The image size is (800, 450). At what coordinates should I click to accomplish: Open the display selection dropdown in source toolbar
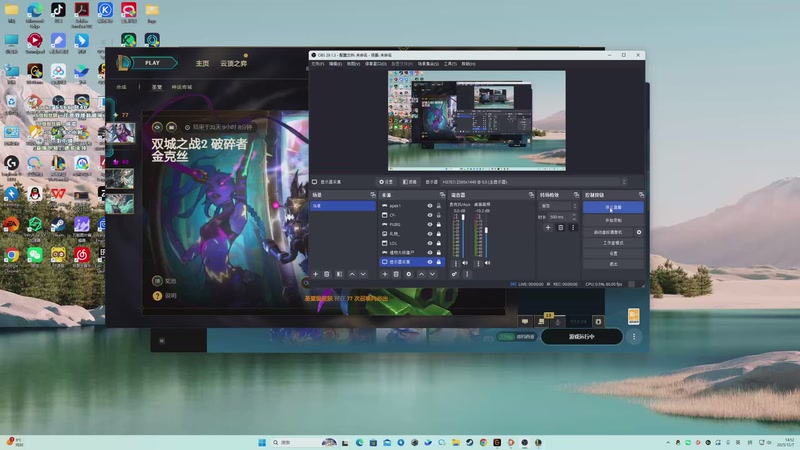click(535, 182)
